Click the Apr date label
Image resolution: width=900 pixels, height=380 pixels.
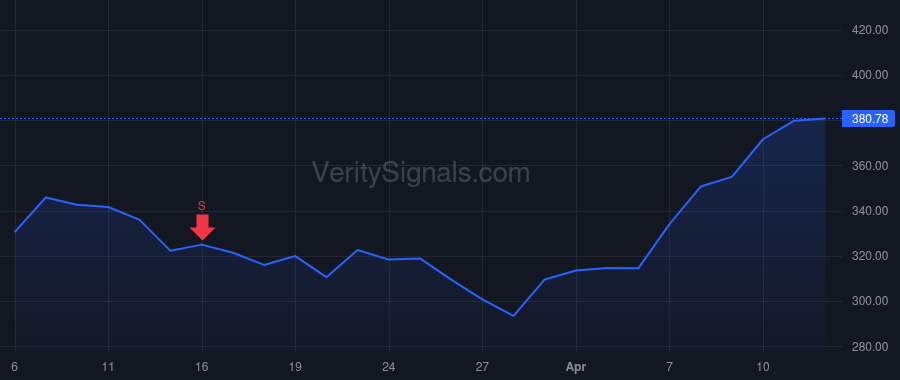[x=576, y=367]
